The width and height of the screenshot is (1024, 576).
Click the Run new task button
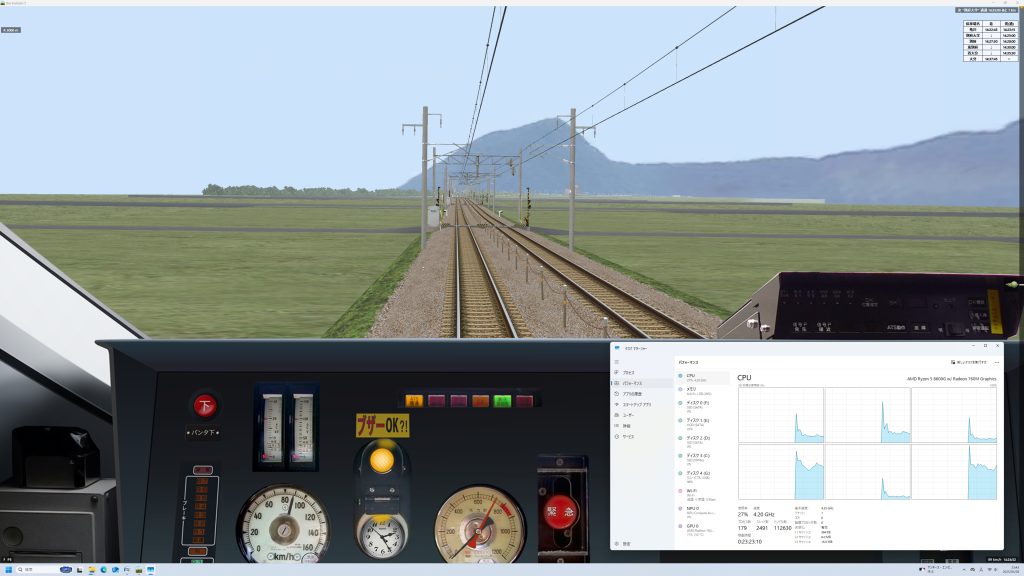968,361
